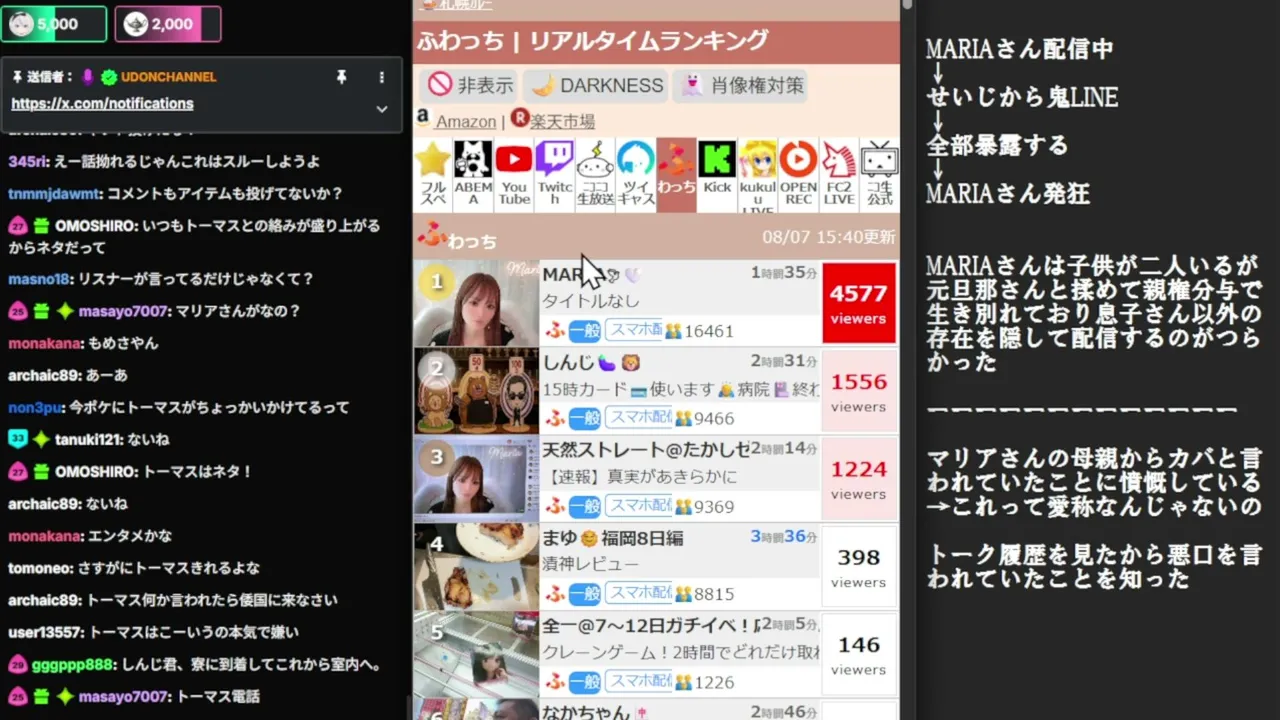Click the 1556 viewers box

858,391
